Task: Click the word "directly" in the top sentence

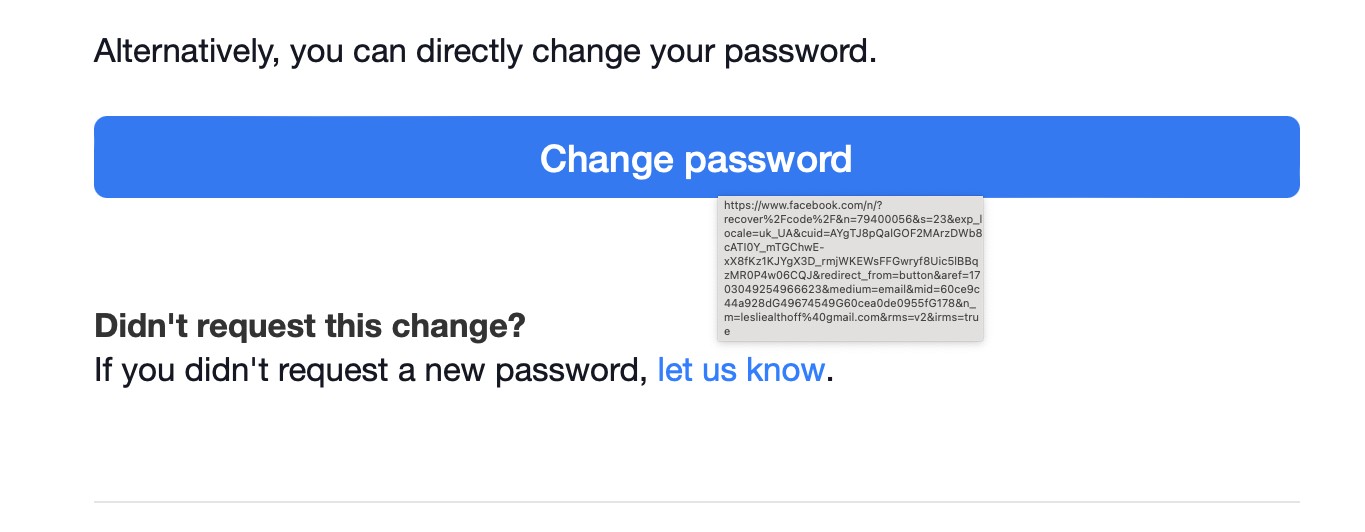Action: 470,50
